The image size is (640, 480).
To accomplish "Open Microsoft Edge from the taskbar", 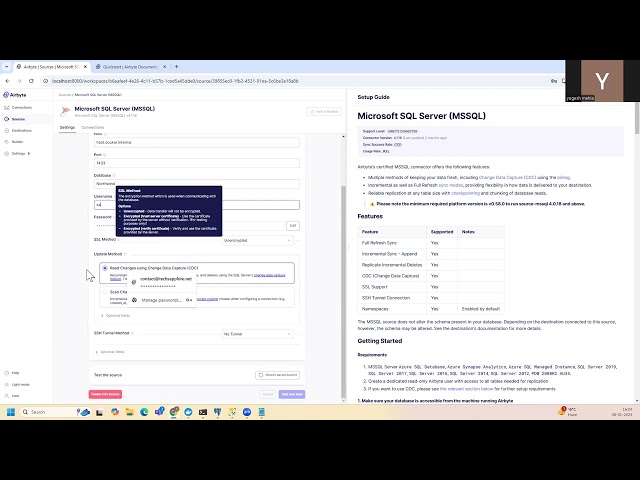I will pyautogui.click(x=144, y=412).
